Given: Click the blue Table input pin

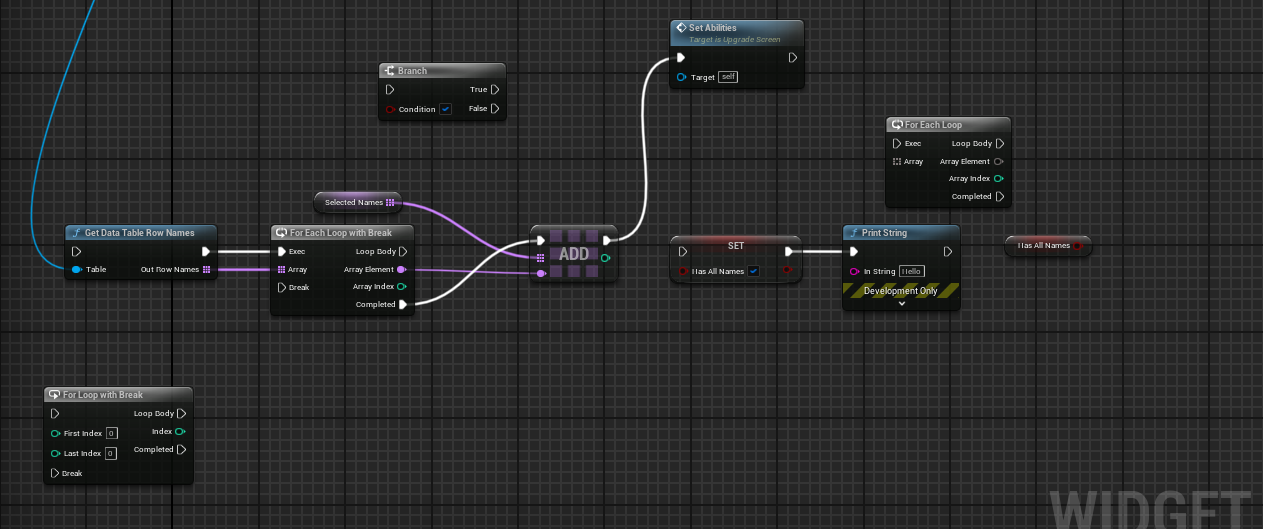Looking at the screenshot, I should (x=76, y=269).
